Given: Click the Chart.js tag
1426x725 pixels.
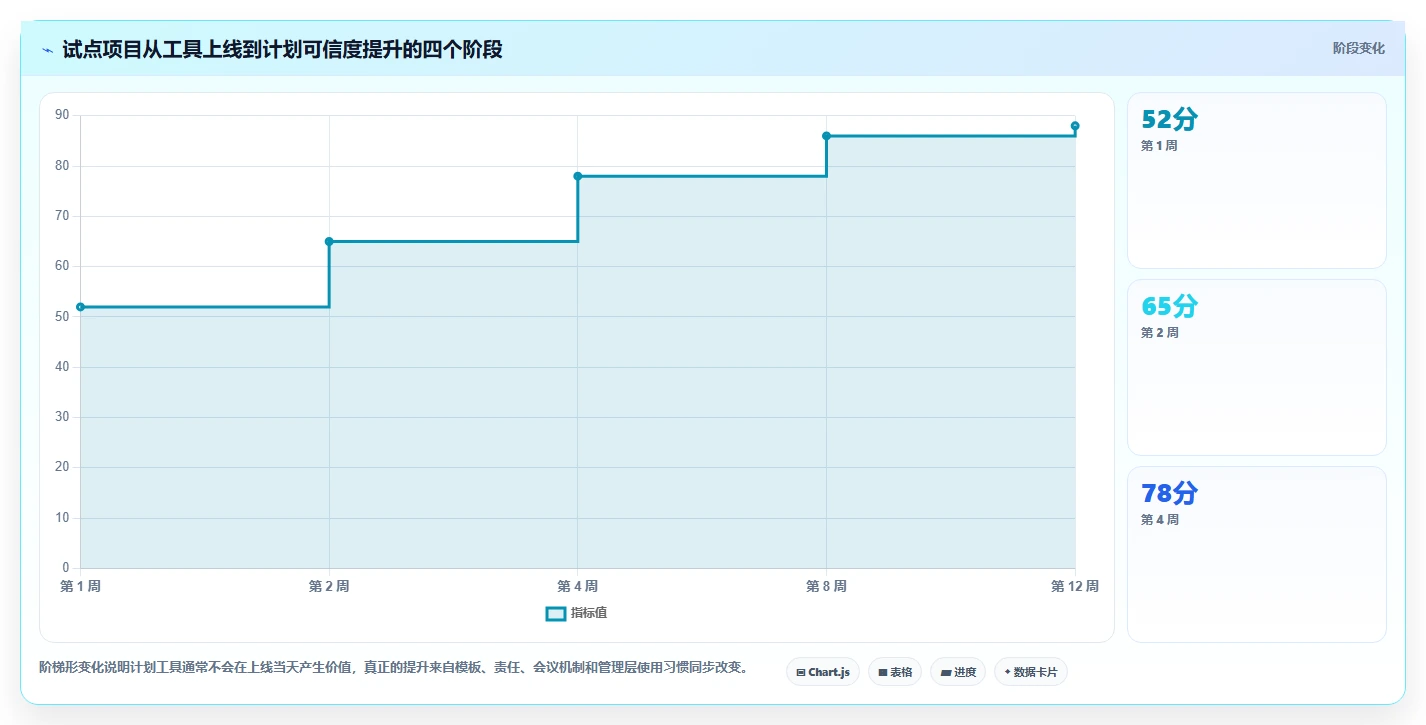Looking at the screenshot, I should click(822, 672).
